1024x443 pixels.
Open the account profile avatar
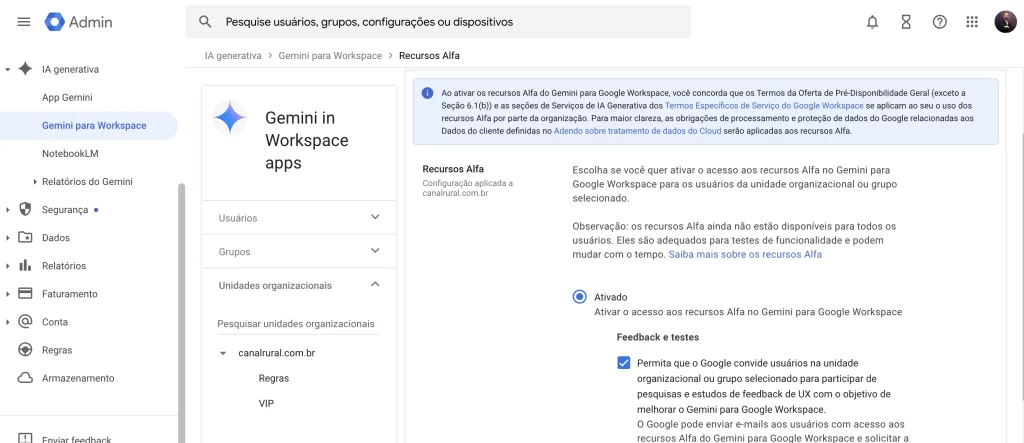click(1005, 22)
